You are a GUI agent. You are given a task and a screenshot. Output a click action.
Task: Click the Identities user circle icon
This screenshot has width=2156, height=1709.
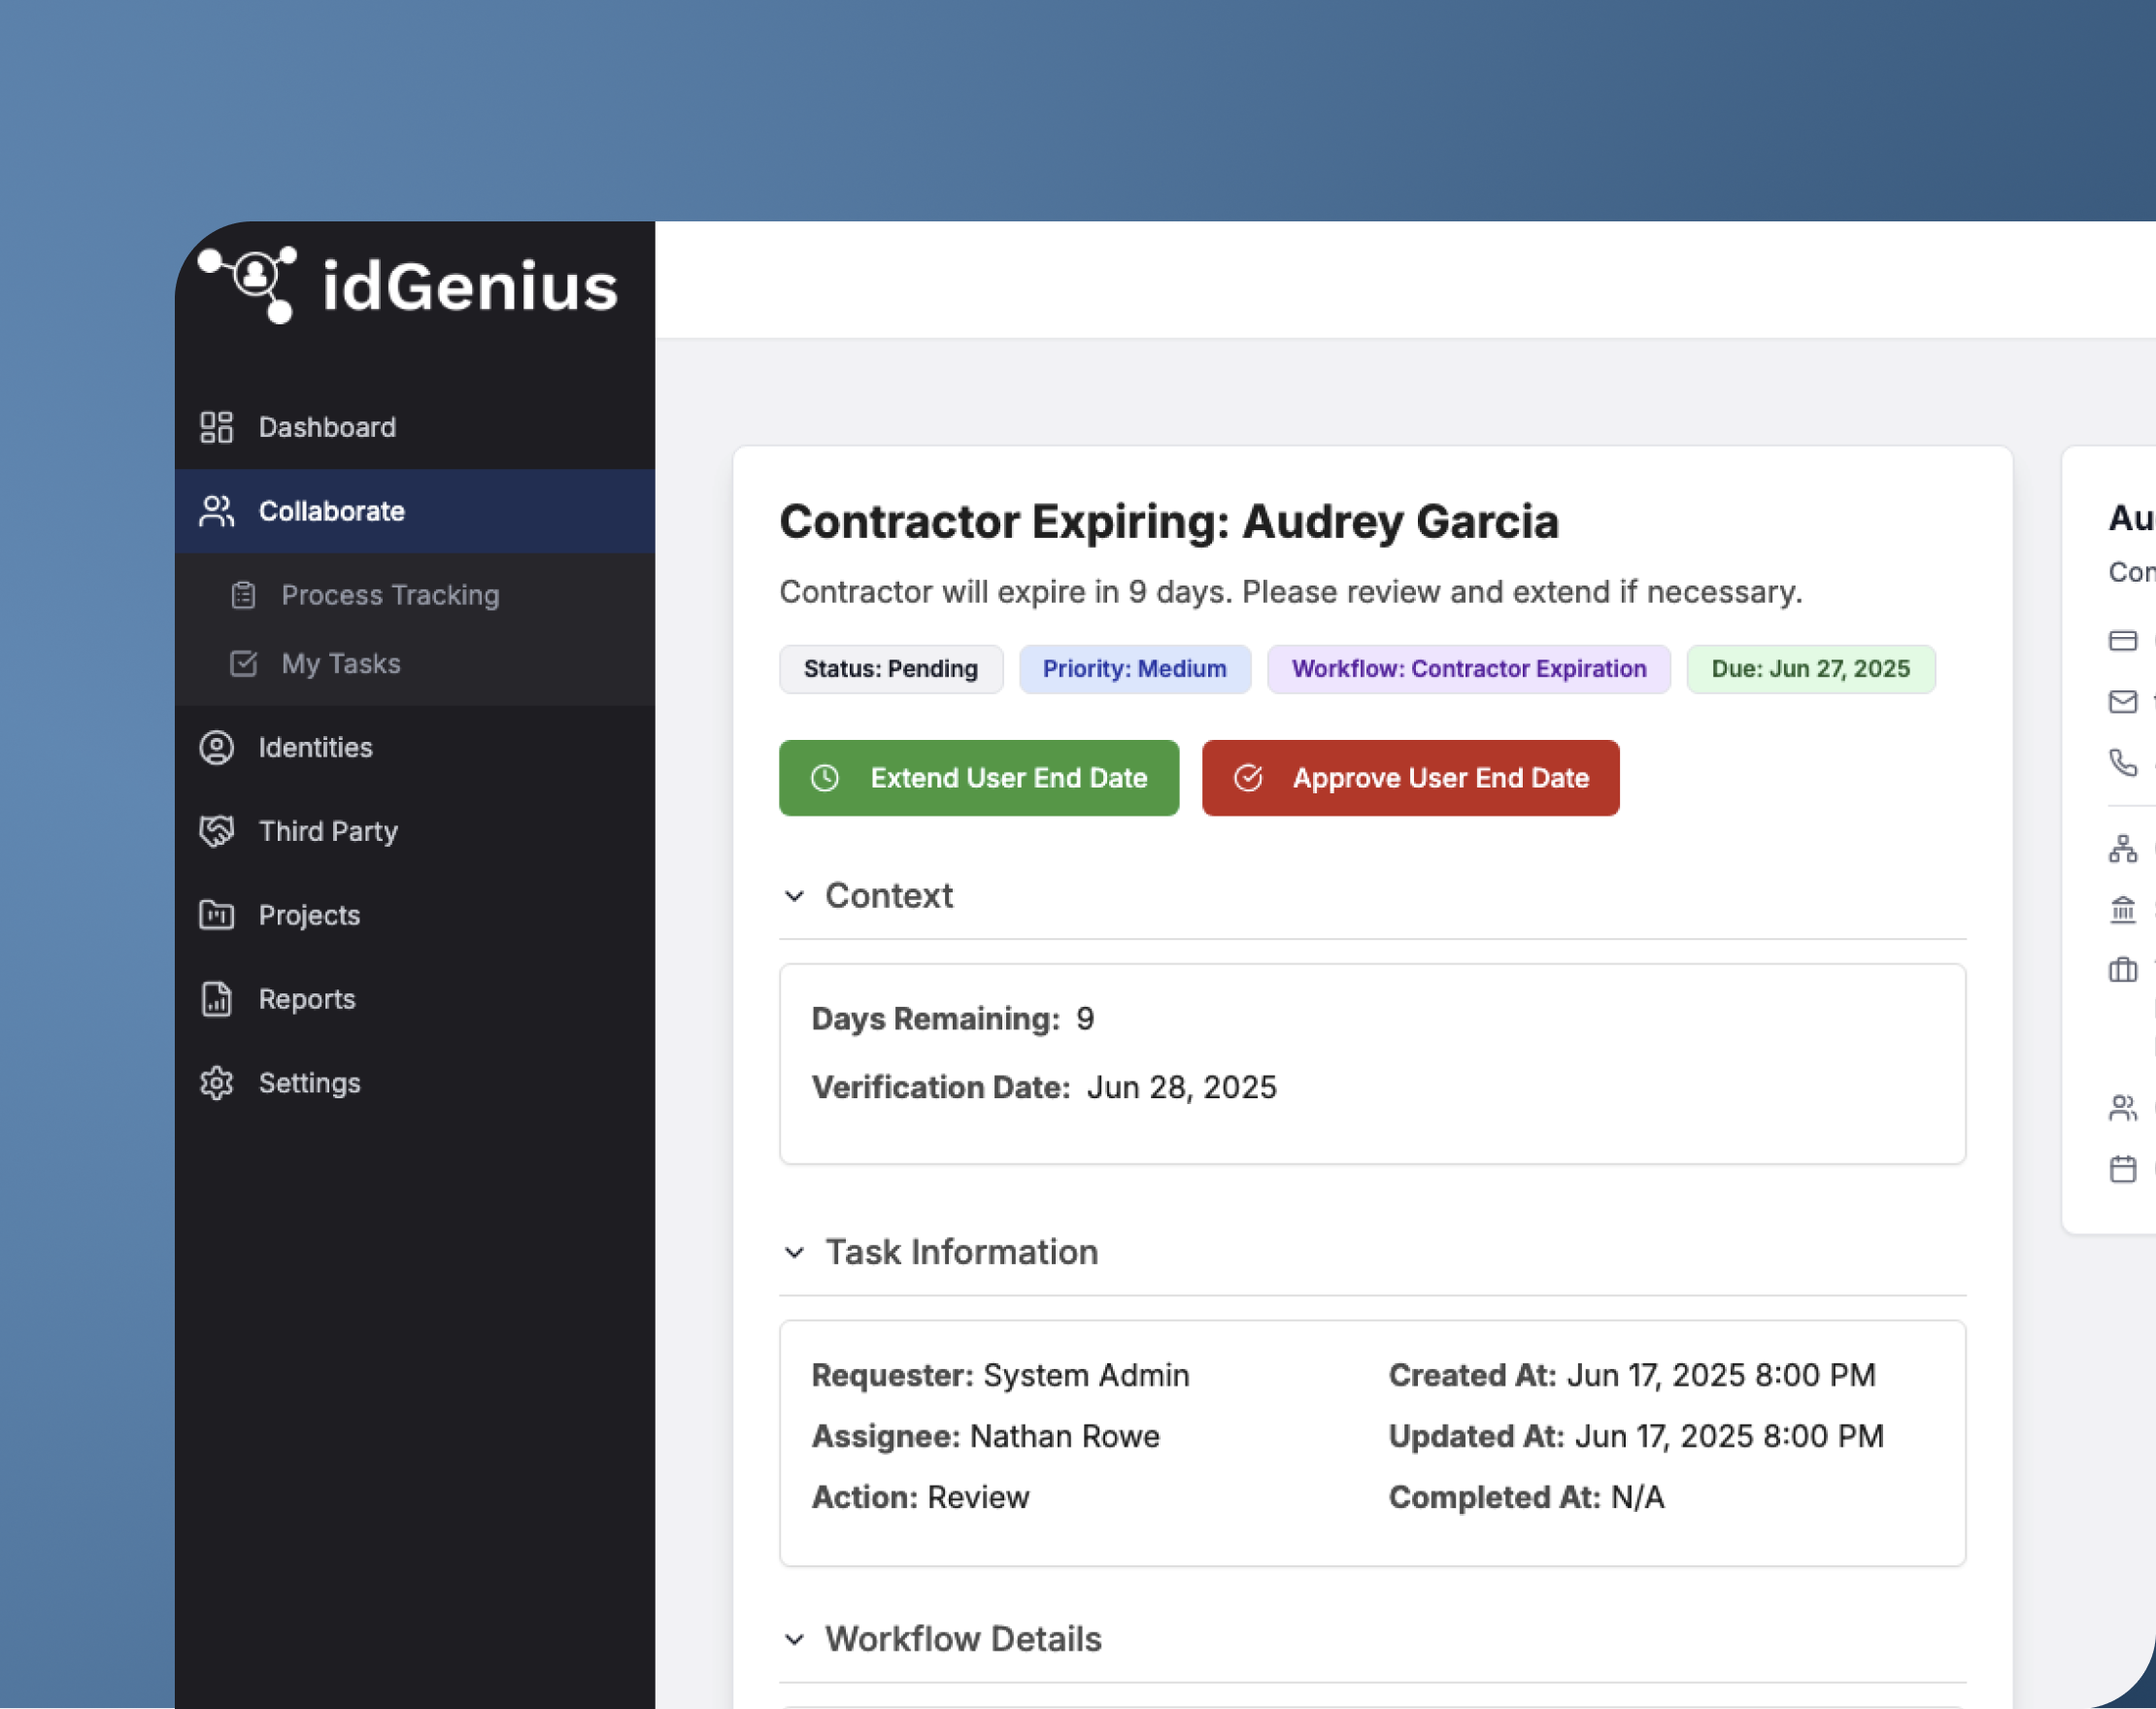pos(216,747)
